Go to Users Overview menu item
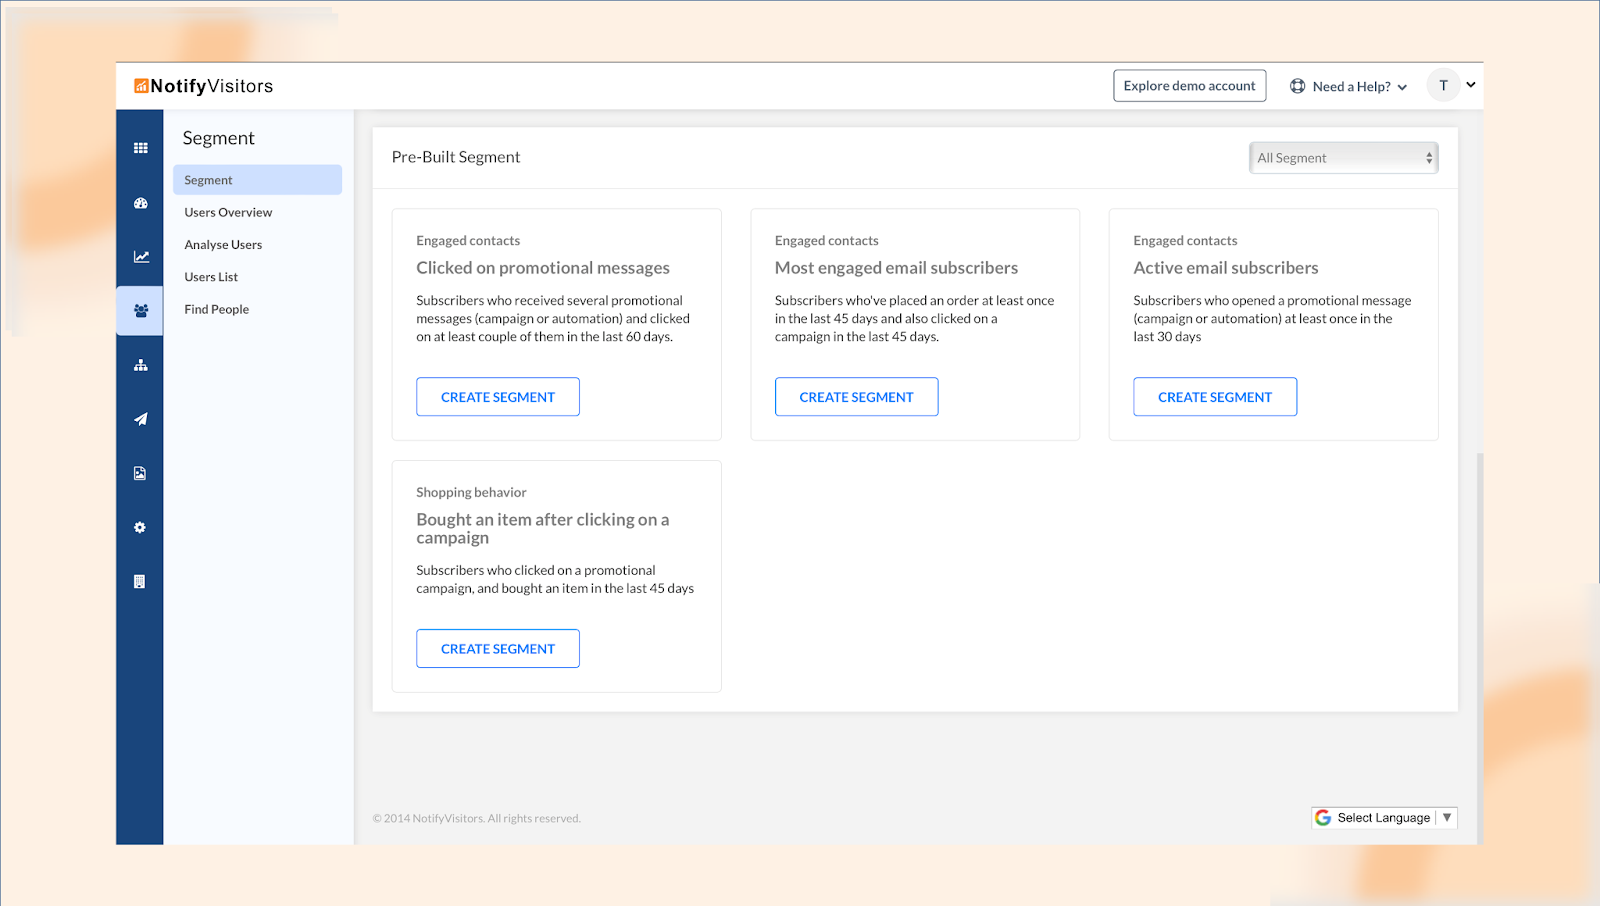This screenshot has width=1600, height=906. pyautogui.click(x=228, y=212)
